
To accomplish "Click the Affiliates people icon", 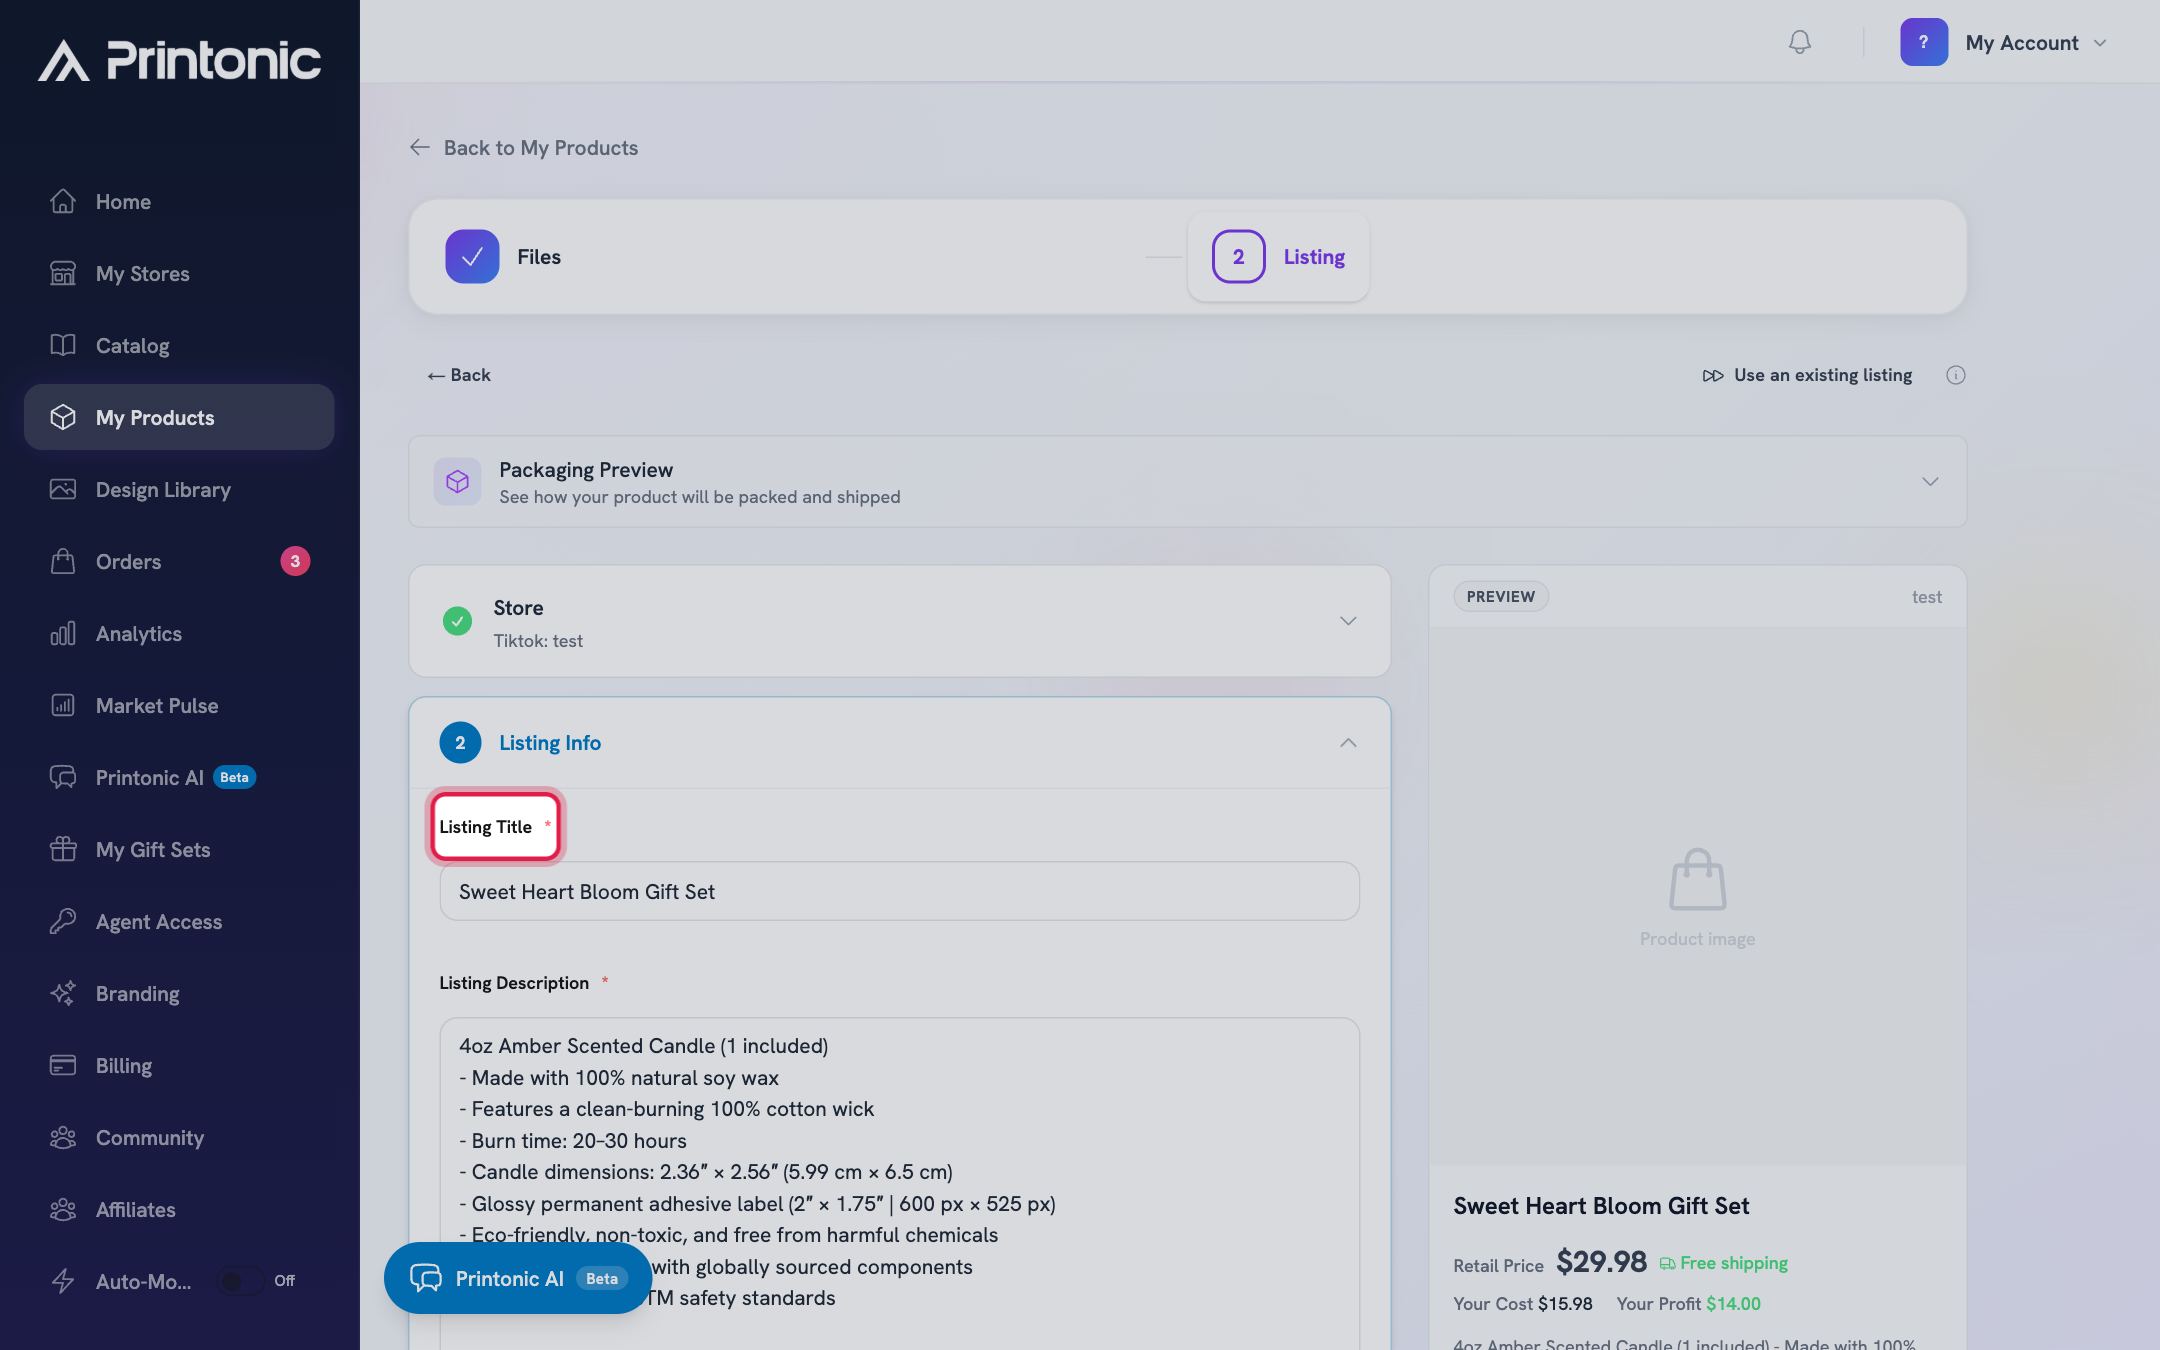I will [x=63, y=1209].
